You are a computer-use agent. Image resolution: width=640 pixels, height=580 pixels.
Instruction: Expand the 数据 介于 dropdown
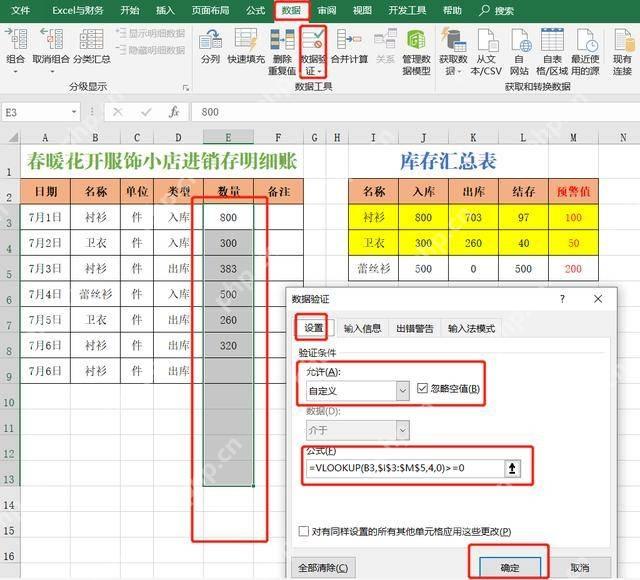[x=402, y=430]
